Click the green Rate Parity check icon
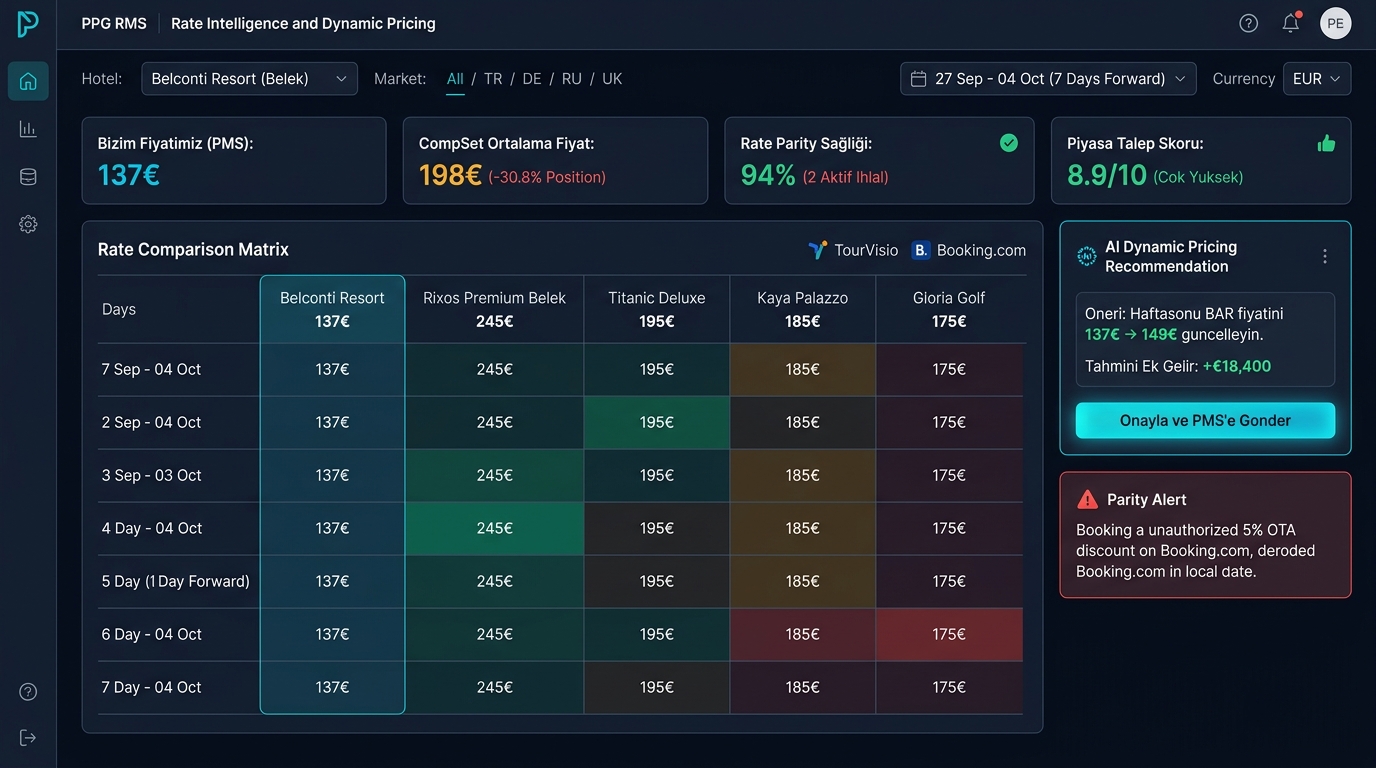1376x768 pixels. (x=1009, y=143)
